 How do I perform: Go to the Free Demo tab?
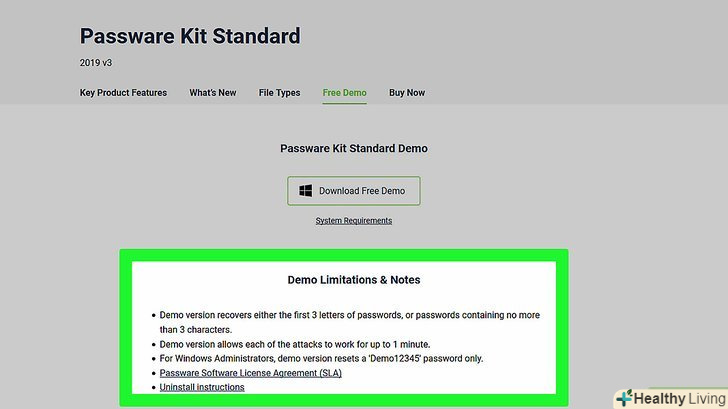(x=344, y=93)
